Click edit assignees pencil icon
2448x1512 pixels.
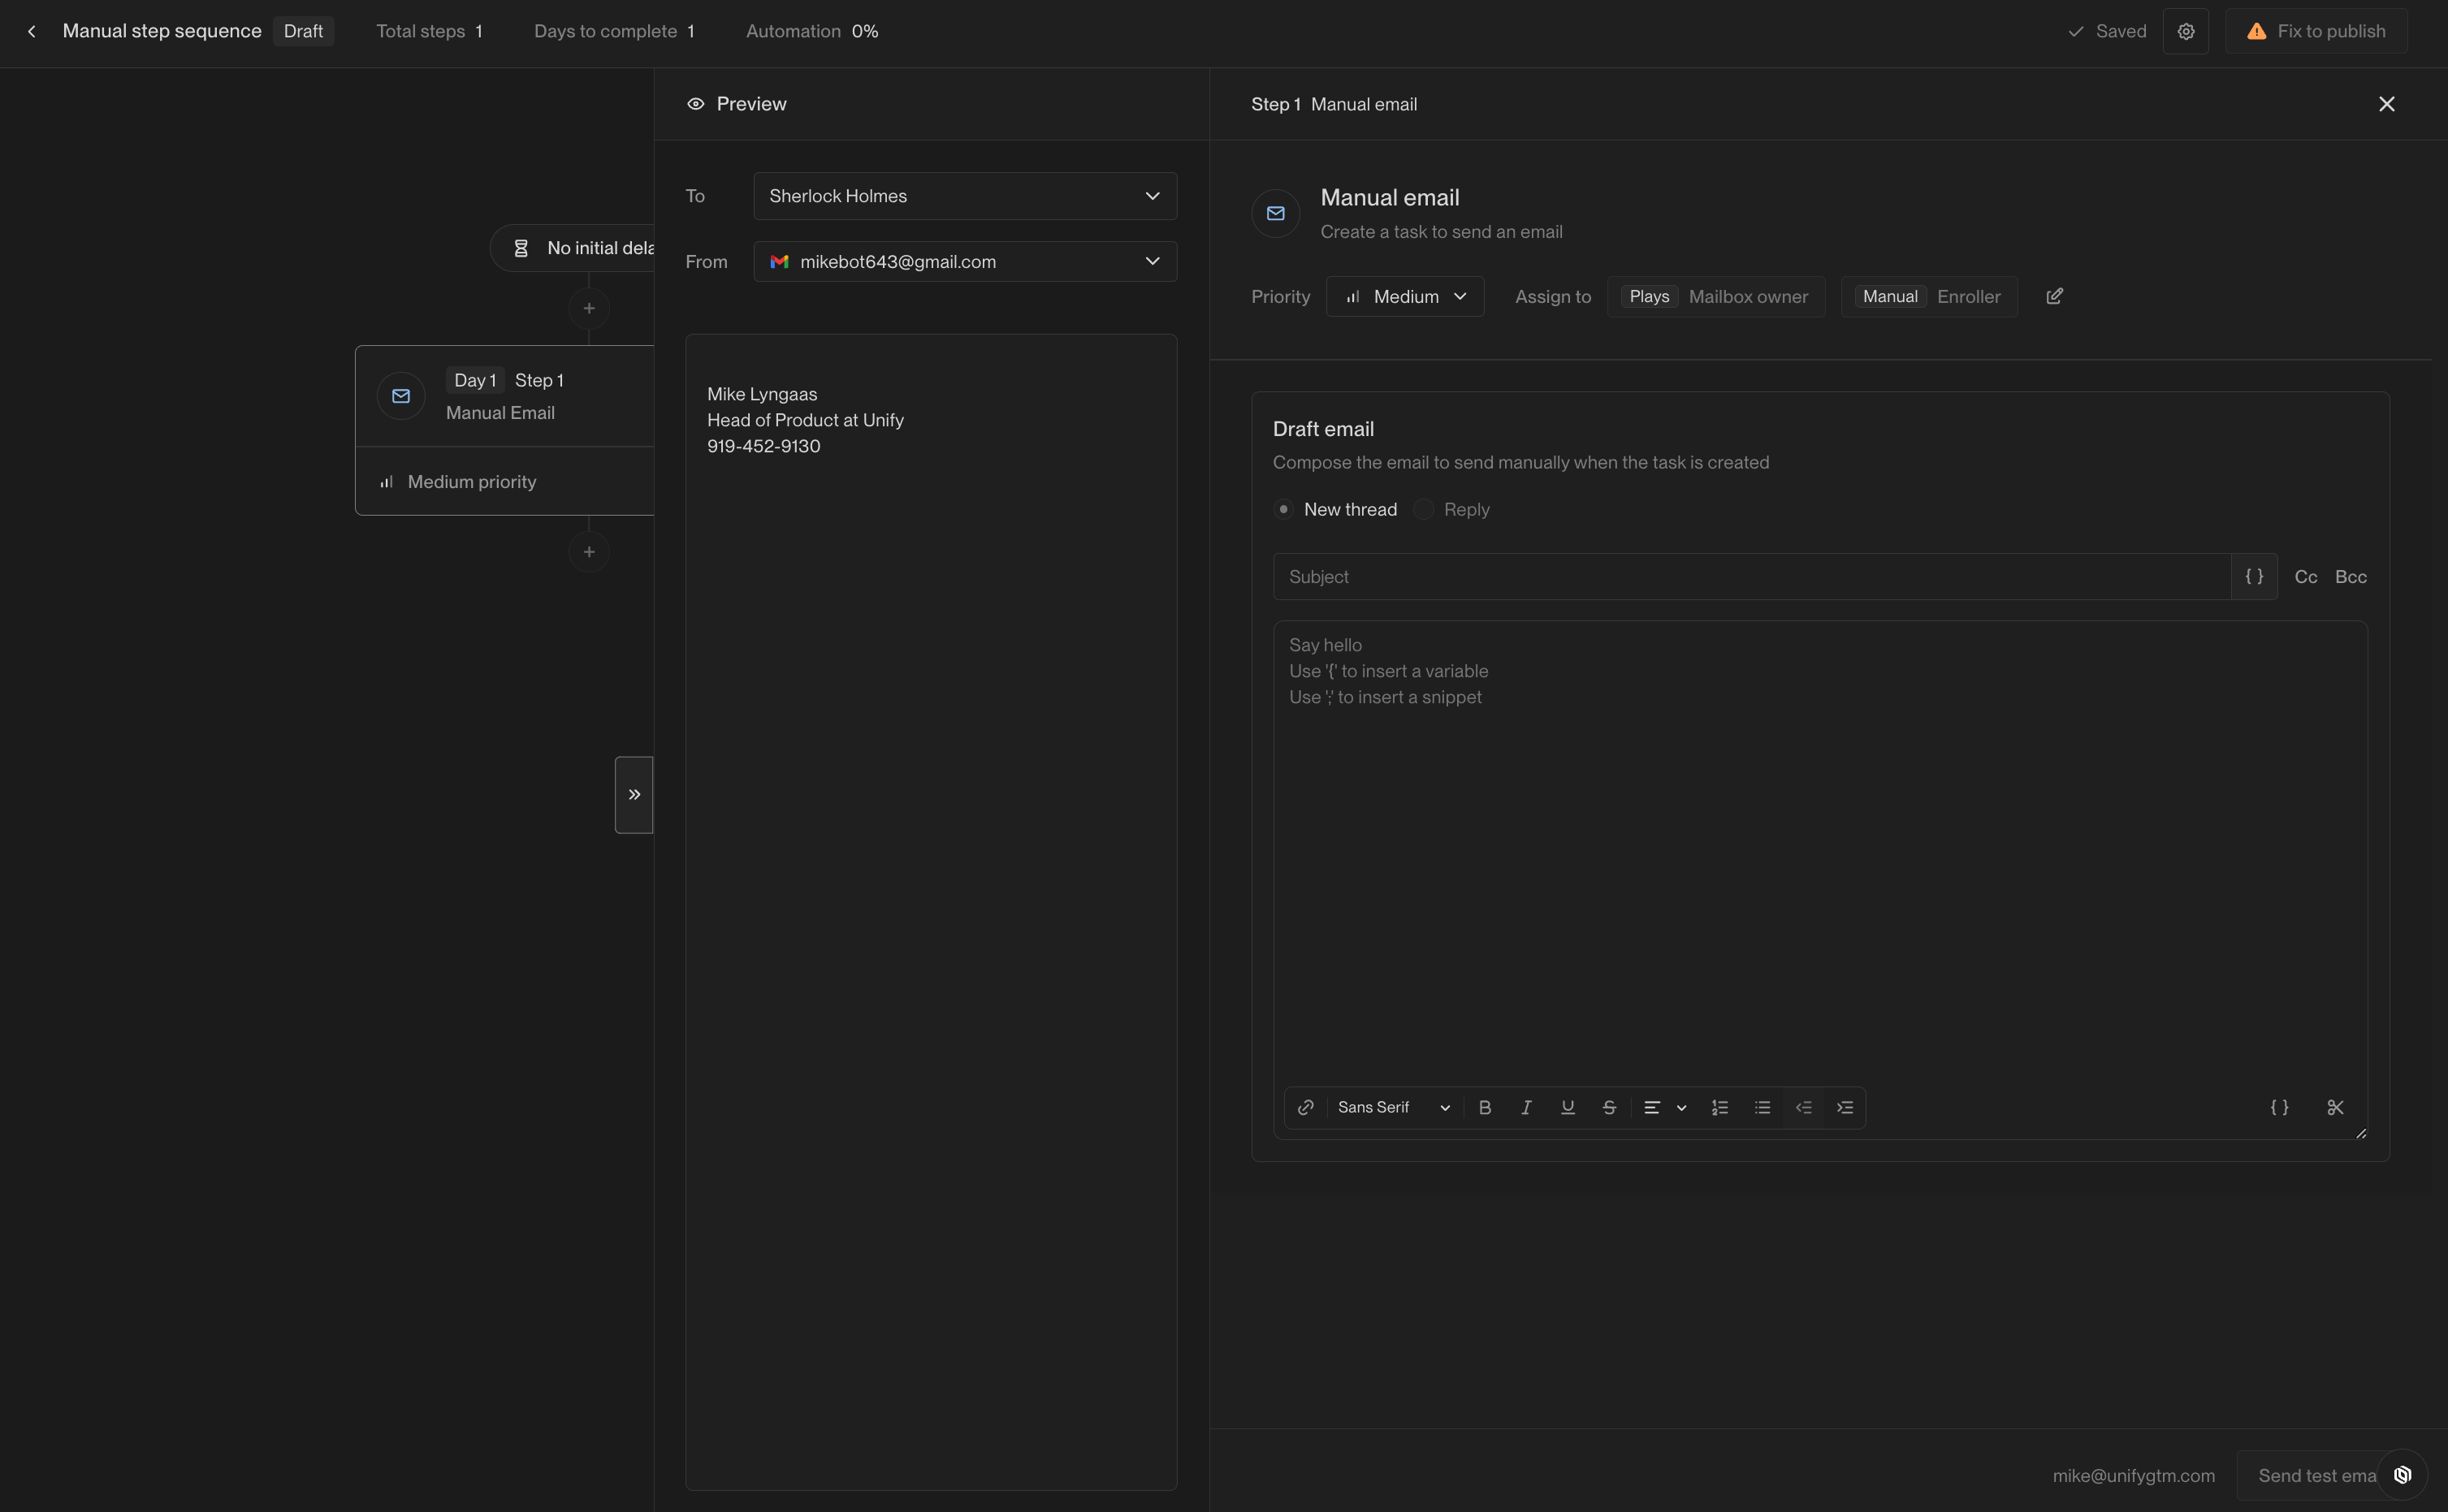[2054, 296]
